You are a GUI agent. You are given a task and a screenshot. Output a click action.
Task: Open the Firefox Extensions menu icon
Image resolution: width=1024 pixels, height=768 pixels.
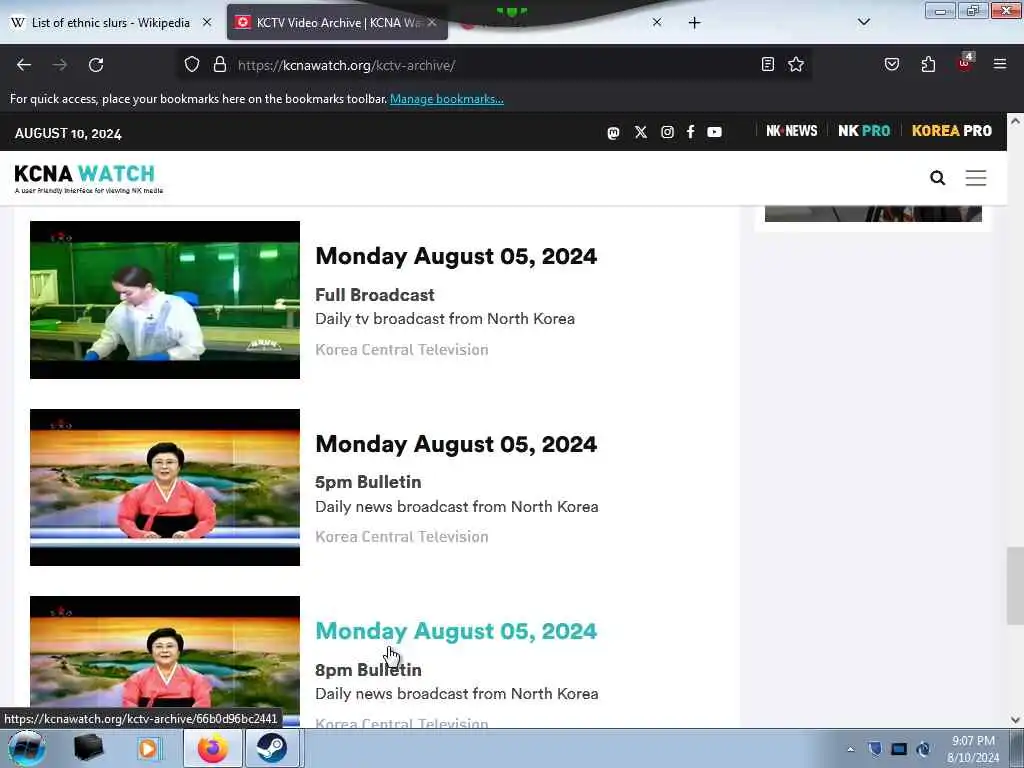point(928,64)
